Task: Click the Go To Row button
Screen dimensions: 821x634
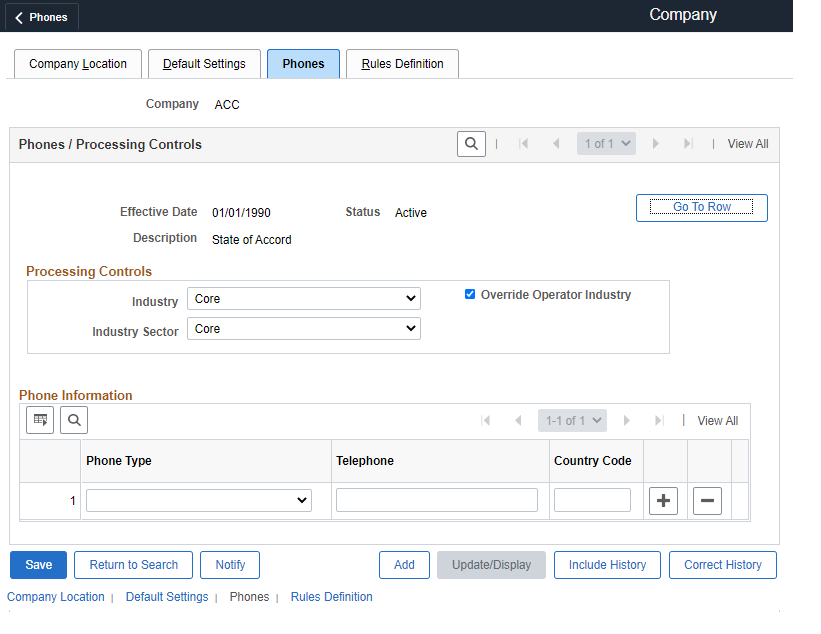Action: tap(702, 208)
